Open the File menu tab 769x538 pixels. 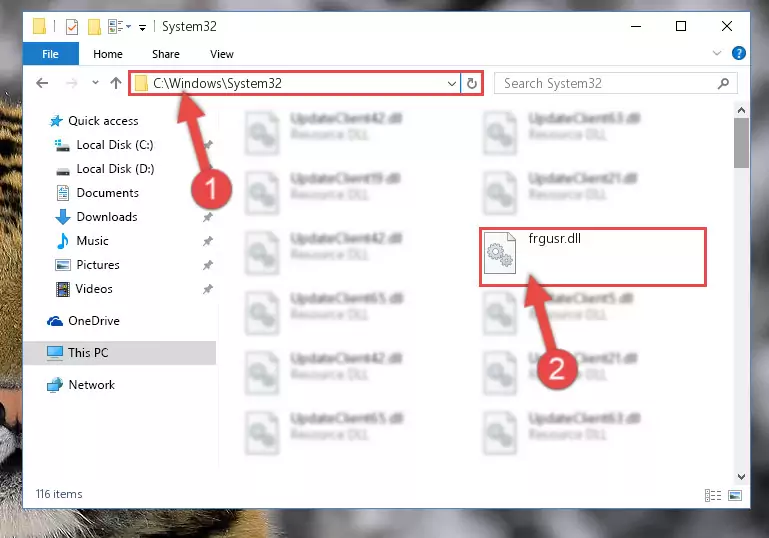point(51,53)
